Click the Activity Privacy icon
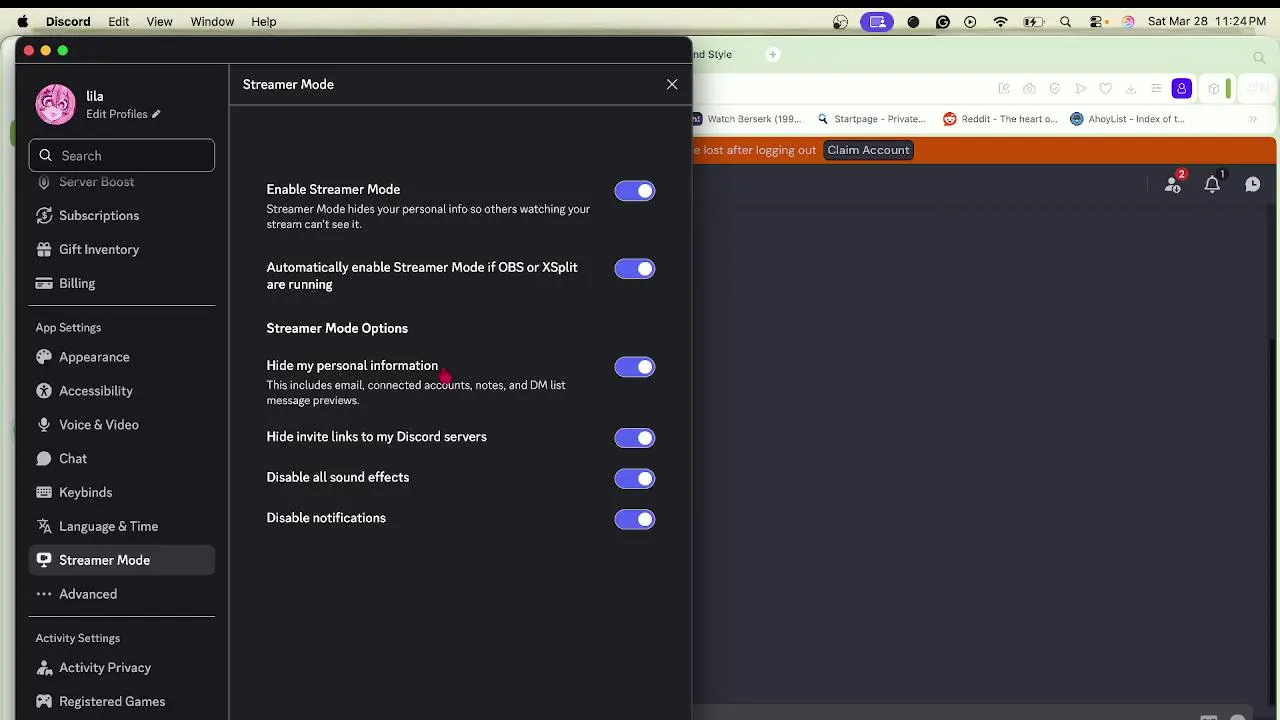This screenshot has width=1280, height=720. pyautogui.click(x=44, y=668)
